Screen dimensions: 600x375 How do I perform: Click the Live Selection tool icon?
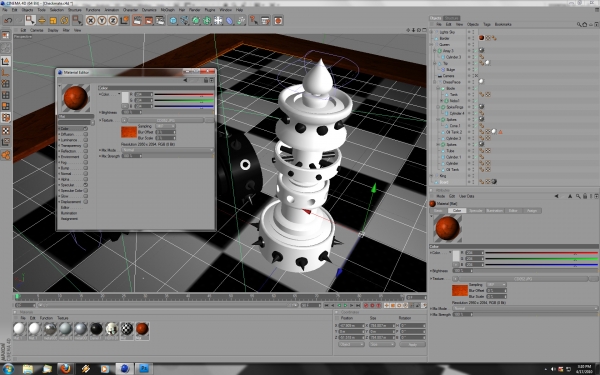click(x=30, y=20)
